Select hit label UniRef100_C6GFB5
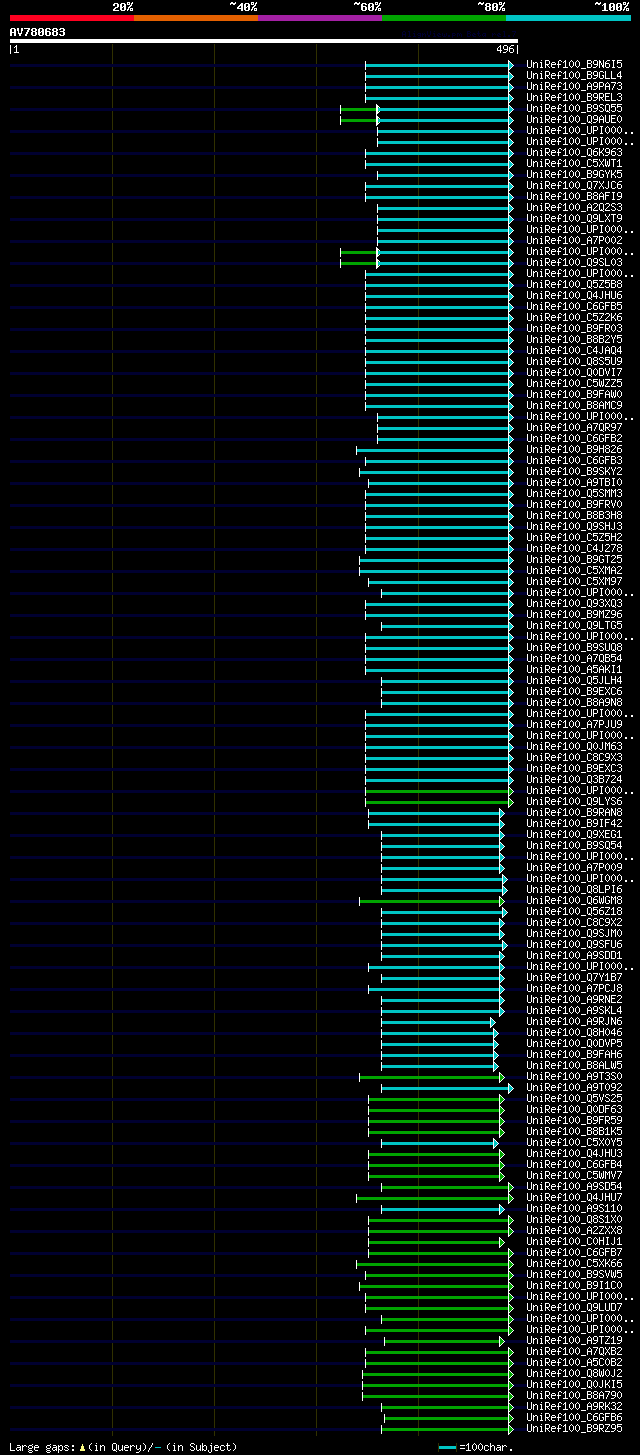640x1455 pixels. click(574, 306)
